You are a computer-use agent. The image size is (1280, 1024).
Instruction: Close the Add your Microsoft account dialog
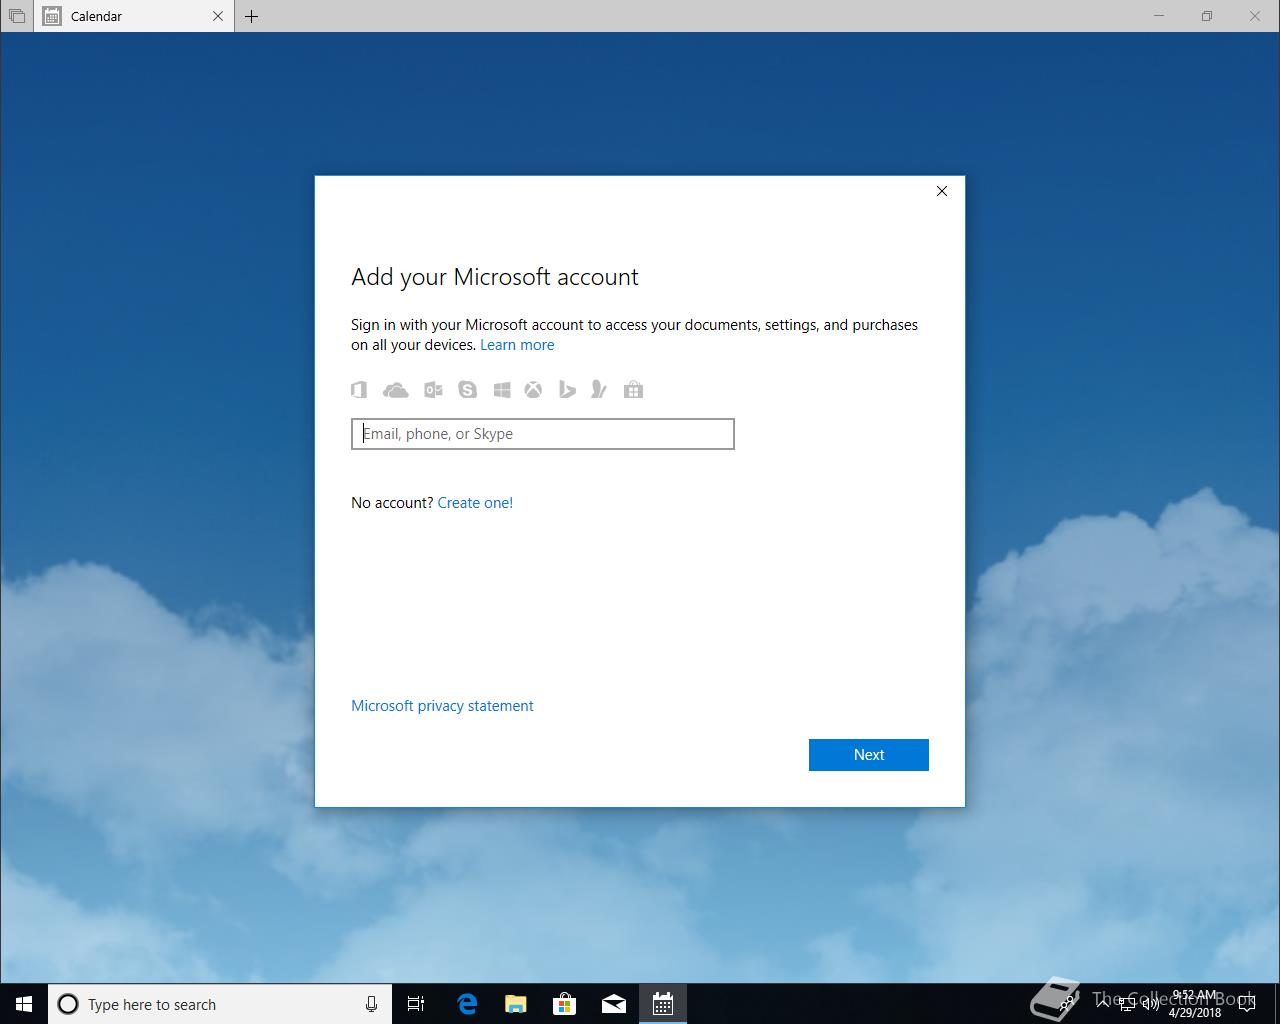(942, 191)
